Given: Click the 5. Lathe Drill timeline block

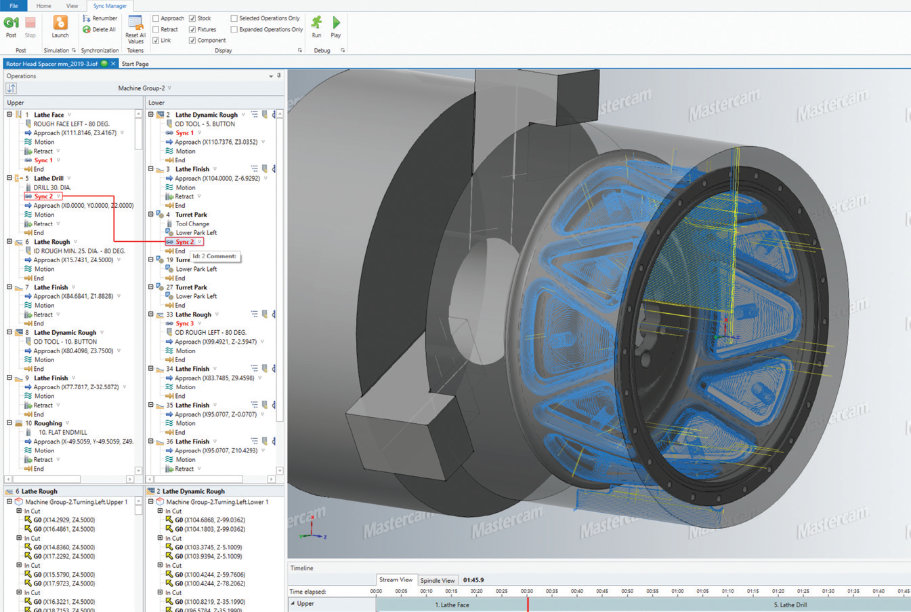Looking at the screenshot, I should (719, 604).
